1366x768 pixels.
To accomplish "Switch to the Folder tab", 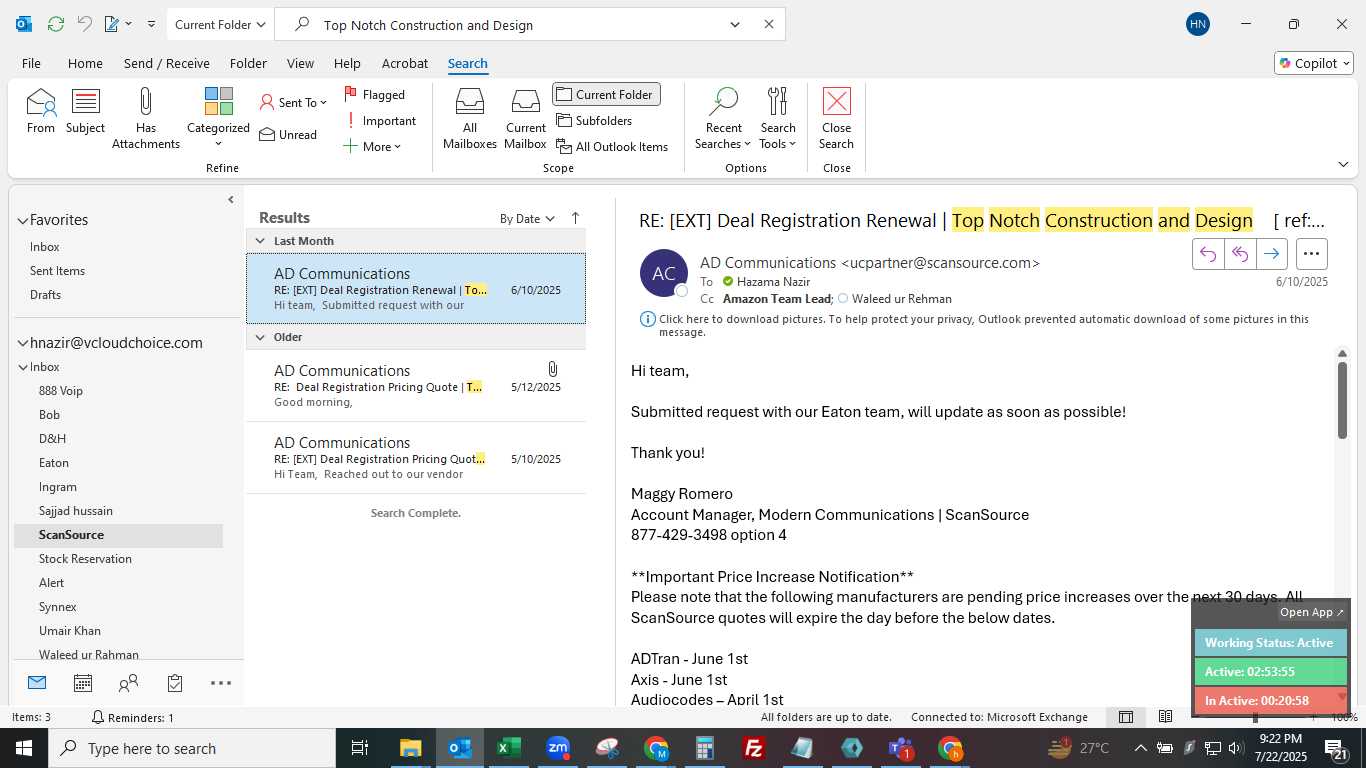I will pos(248,63).
